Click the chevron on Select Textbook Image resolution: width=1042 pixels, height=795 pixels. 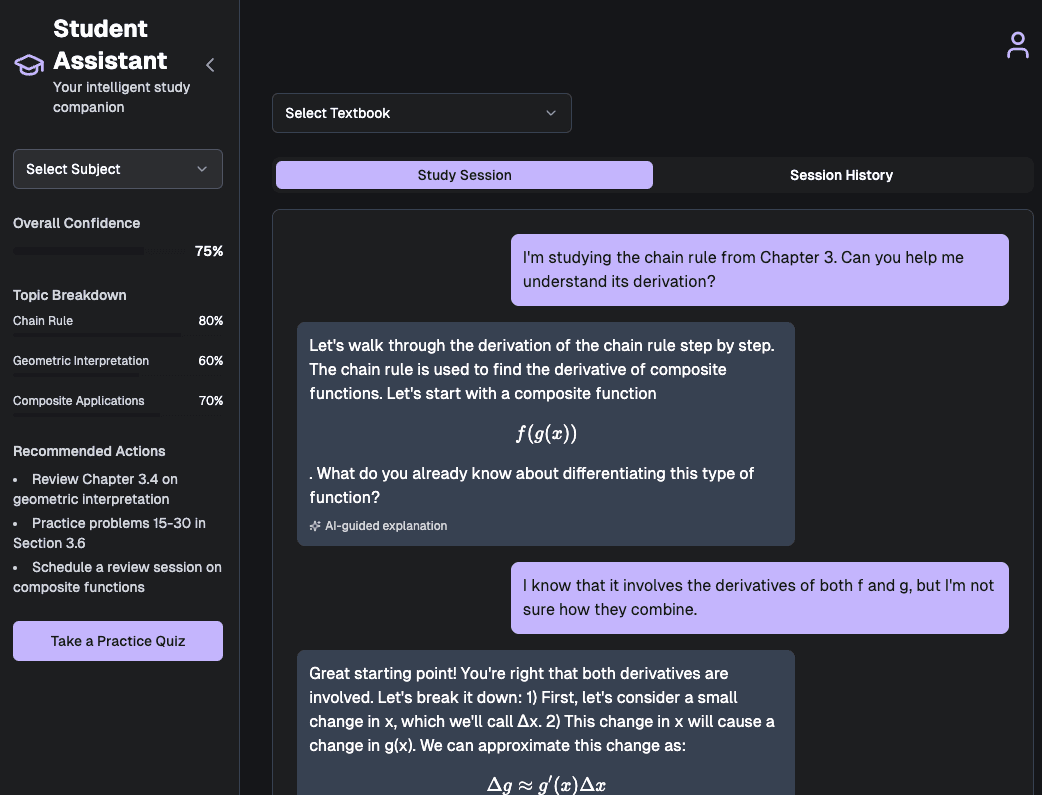pos(551,113)
